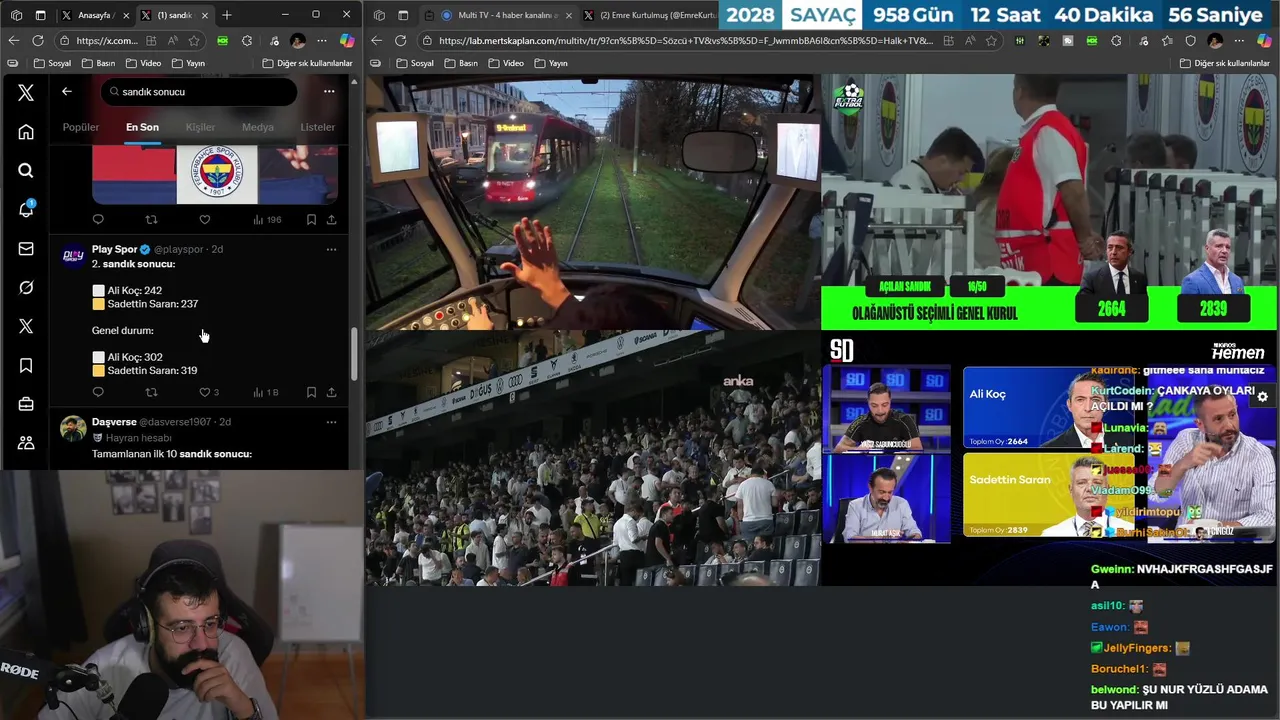Open more options on the Play Spor post
Viewport: 1280px width, 720px height.
coord(331,249)
